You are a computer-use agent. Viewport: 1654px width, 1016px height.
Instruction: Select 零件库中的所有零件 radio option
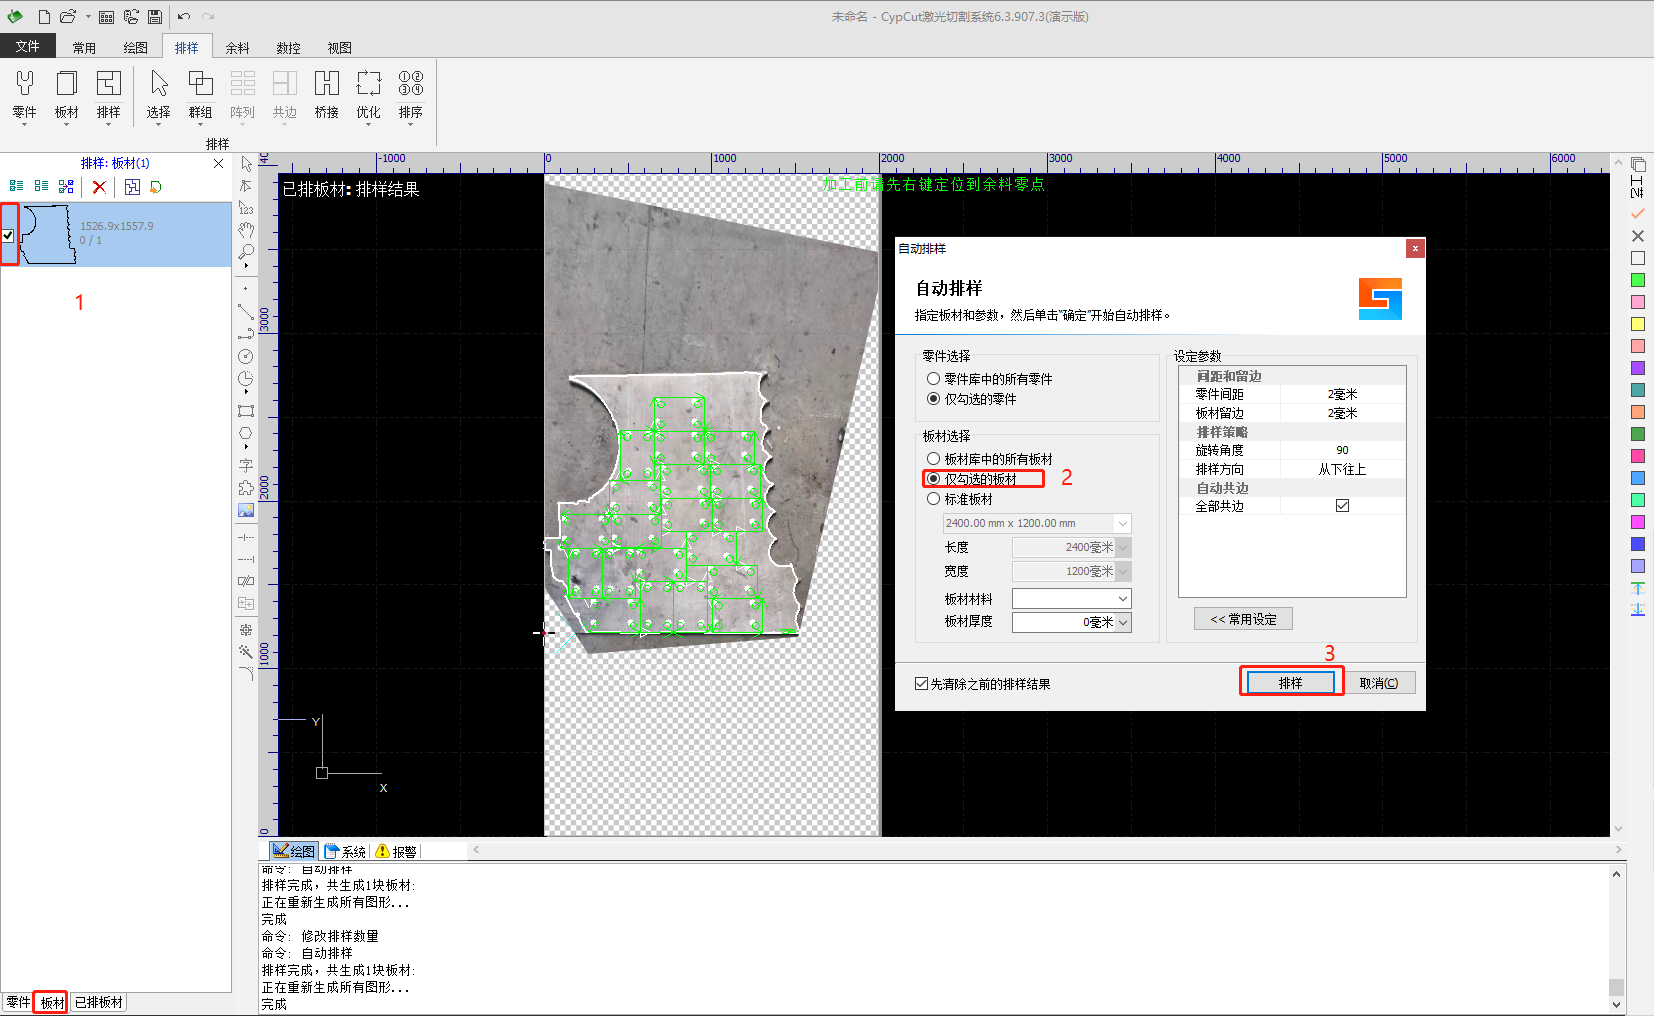click(x=933, y=379)
